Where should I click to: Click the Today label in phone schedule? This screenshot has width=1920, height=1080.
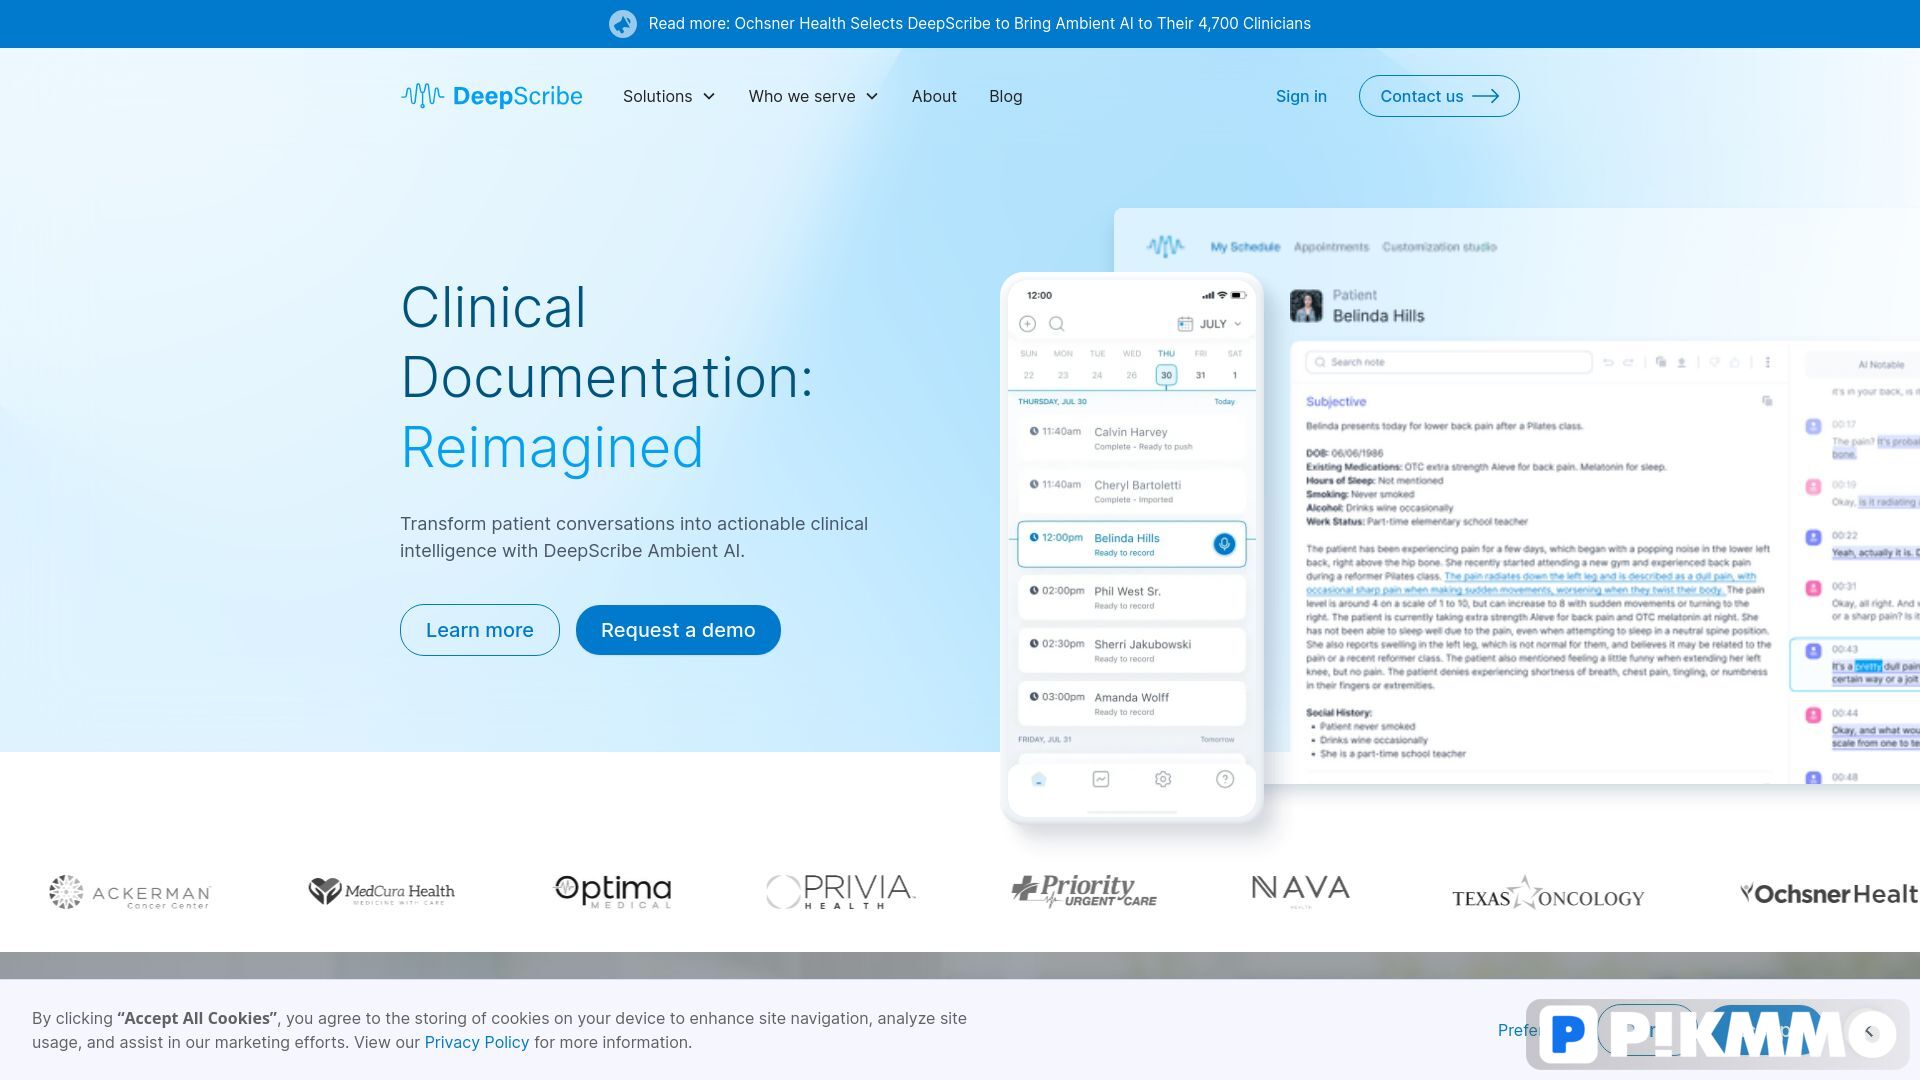[x=1224, y=402]
